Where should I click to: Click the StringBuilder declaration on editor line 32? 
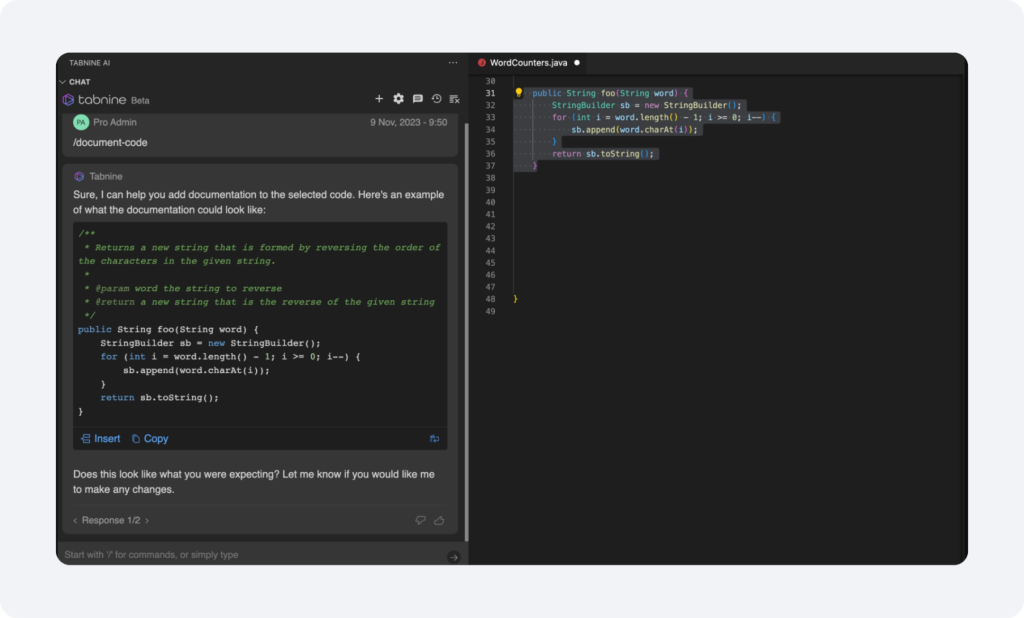pyautogui.click(x=647, y=105)
